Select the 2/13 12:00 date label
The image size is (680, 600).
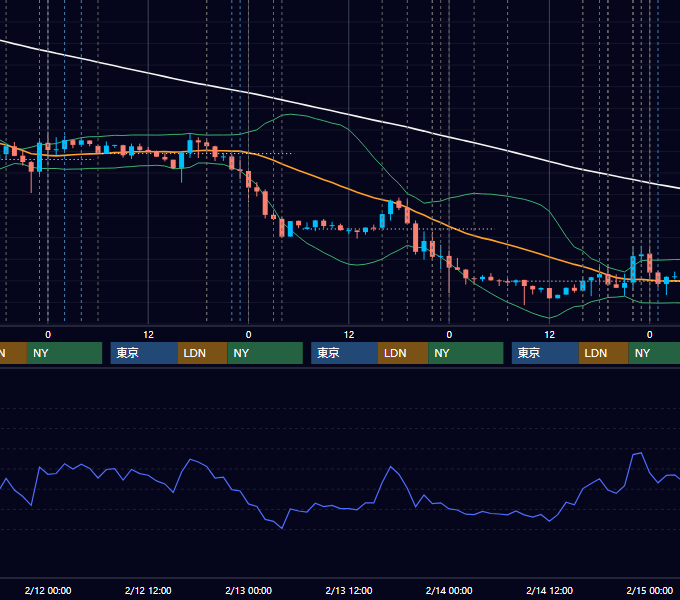349,590
